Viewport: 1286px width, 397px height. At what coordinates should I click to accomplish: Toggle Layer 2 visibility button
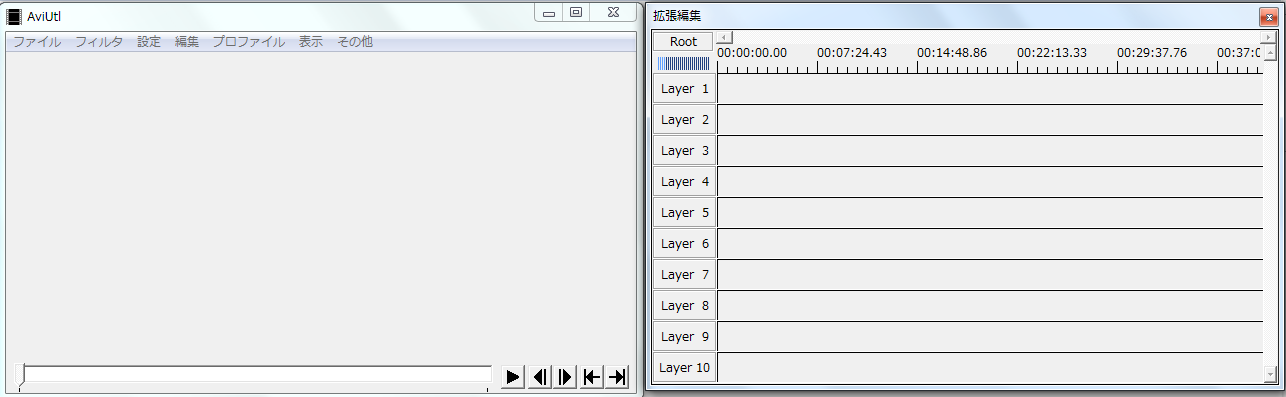685,120
